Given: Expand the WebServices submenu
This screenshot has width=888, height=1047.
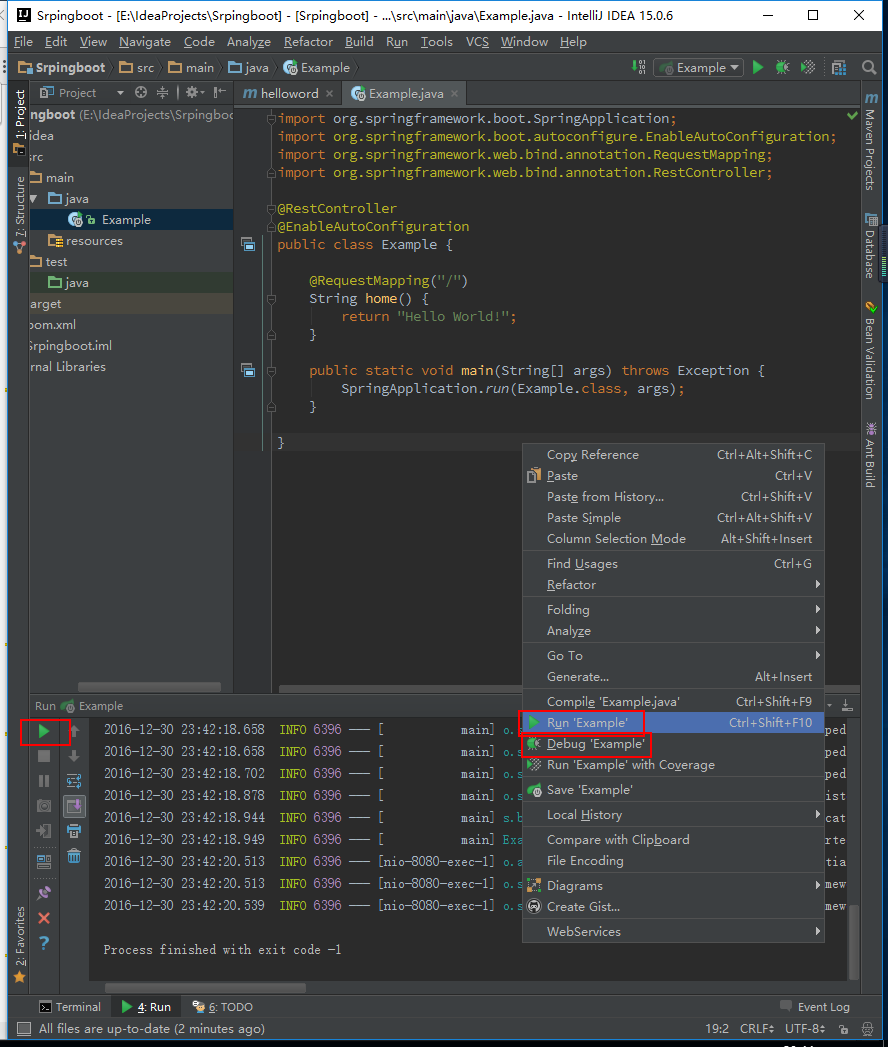Looking at the screenshot, I should tap(673, 931).
